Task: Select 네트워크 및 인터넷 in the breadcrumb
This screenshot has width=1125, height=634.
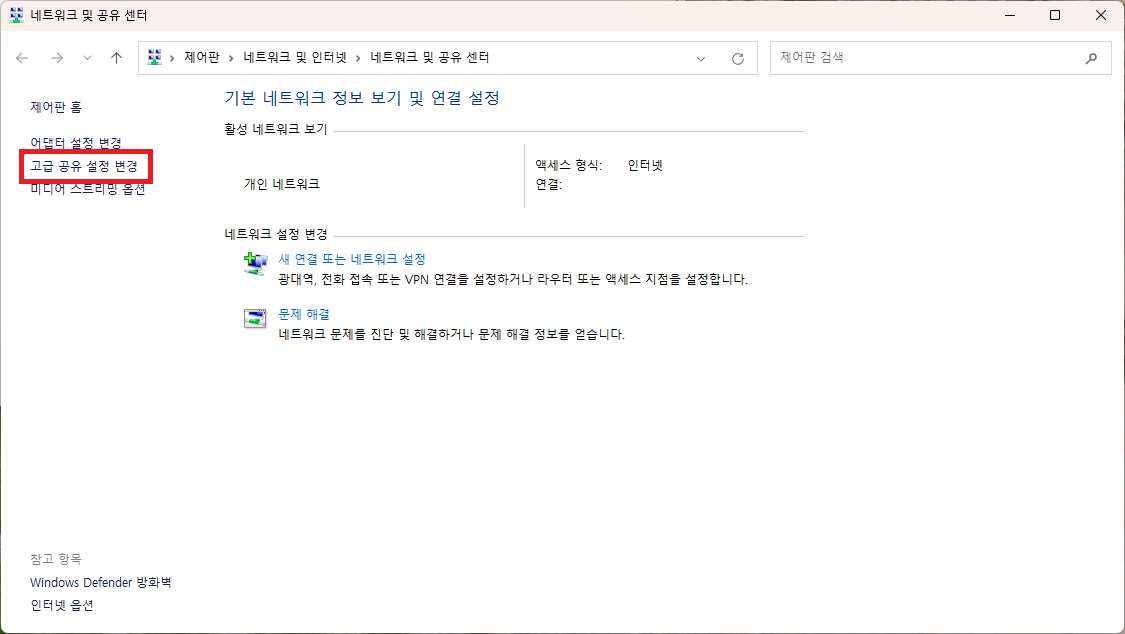Action: pyautogui.click(x=296, y=57)
